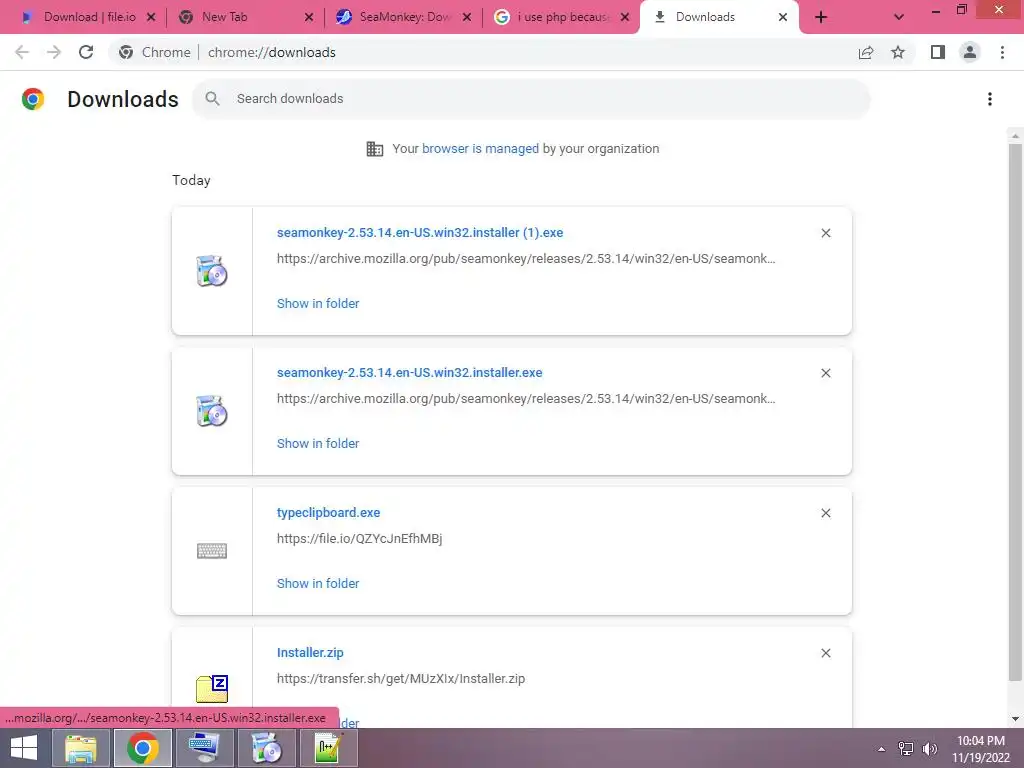
Task: Click the seamonkey installer.exe file icon
Action: (212, 411)
